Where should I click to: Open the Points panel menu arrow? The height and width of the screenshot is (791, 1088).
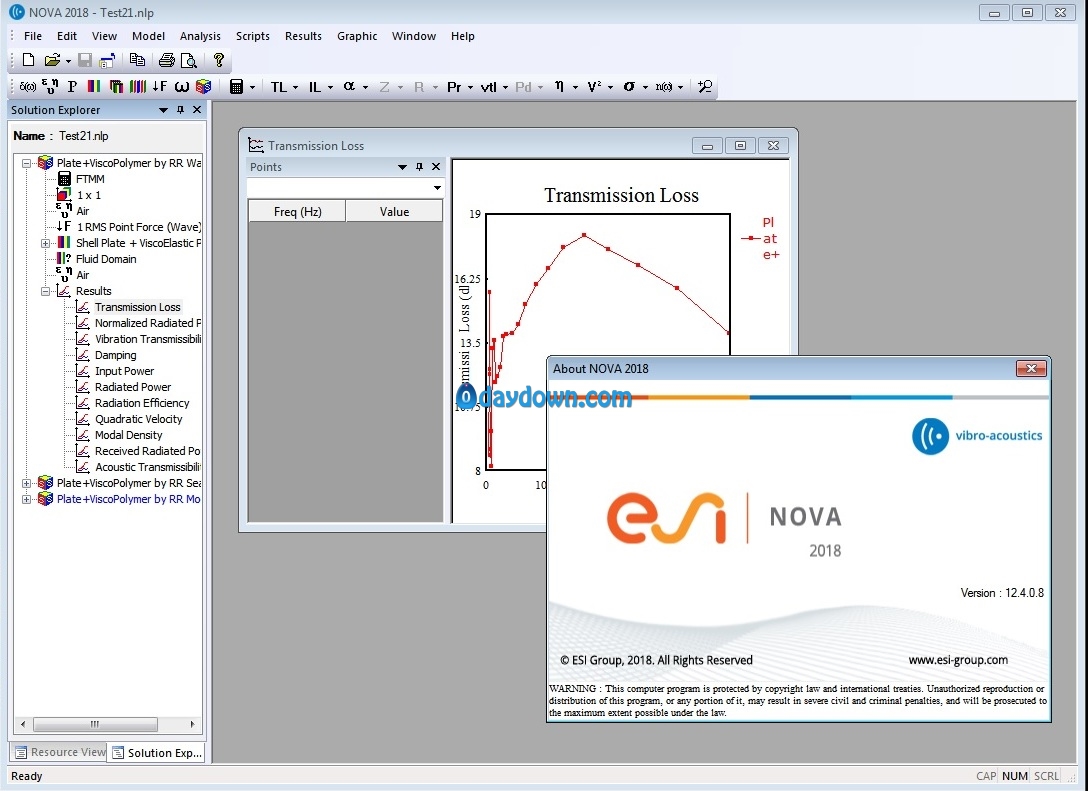[x=402, y=167]
